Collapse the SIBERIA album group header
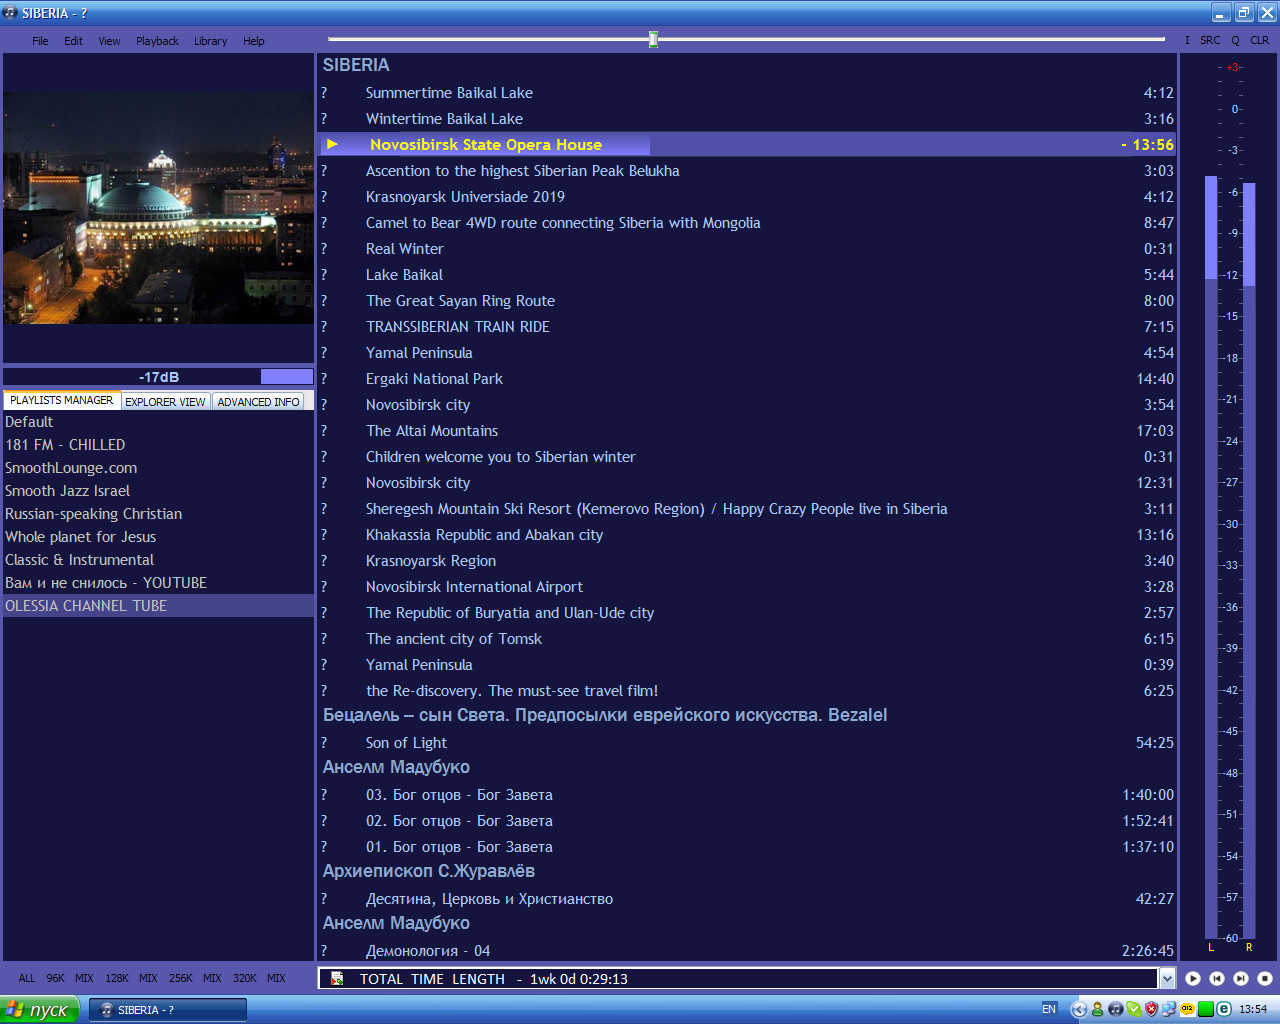This screenshot has width=1280, height=1024. tap(356, 65)
